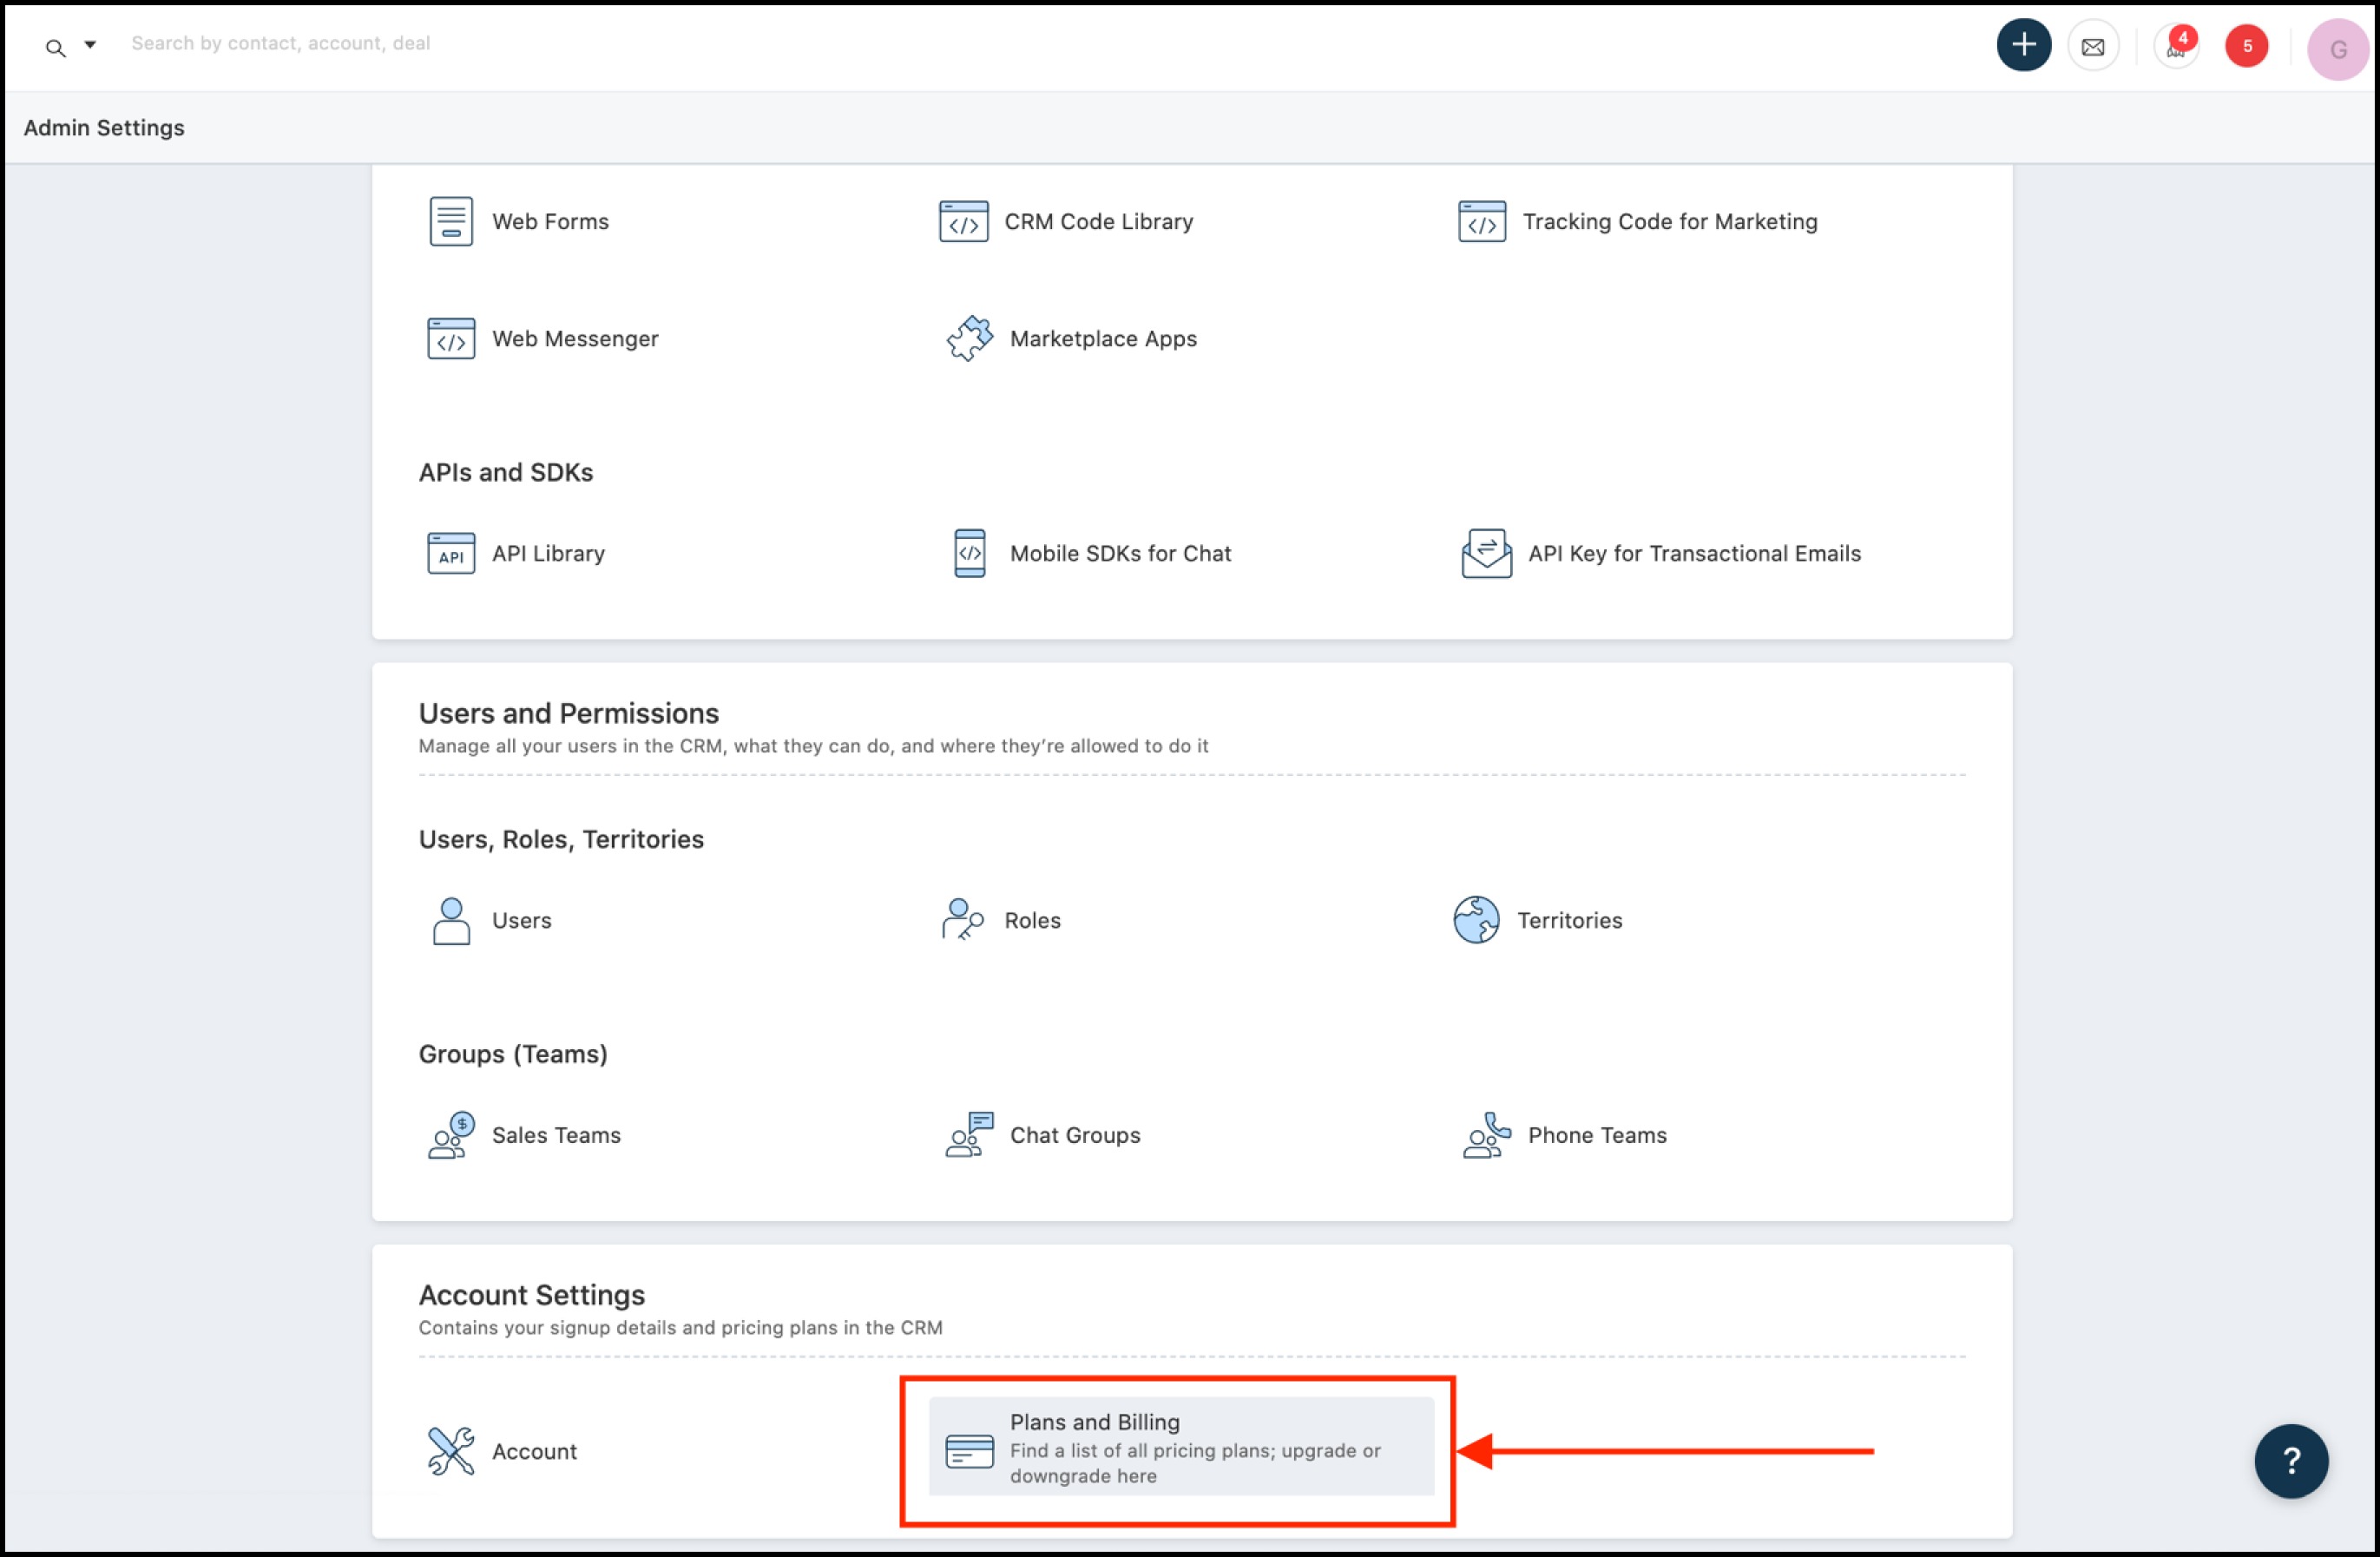This screenshot has width=2380, height=1557.
Task: Click the Territories globe icon
Action: pos(1476,920)
